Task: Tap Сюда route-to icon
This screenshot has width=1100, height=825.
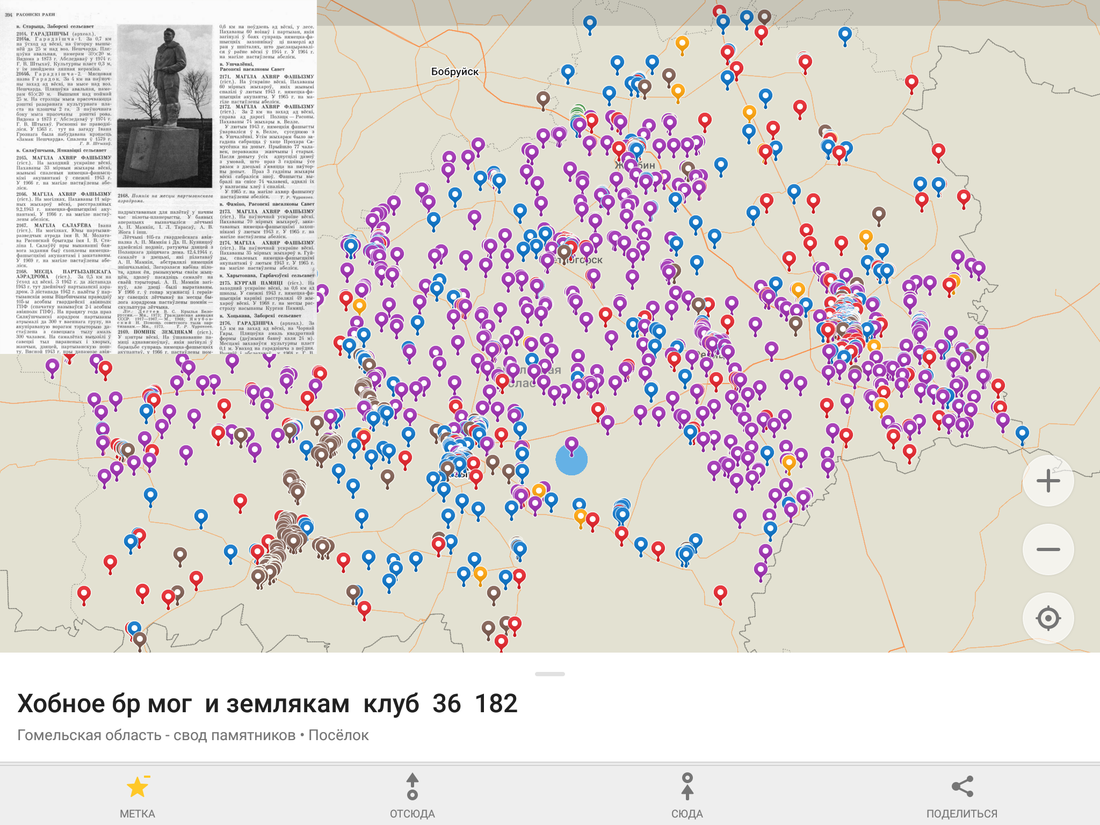Action: click(x=688, y=786)
